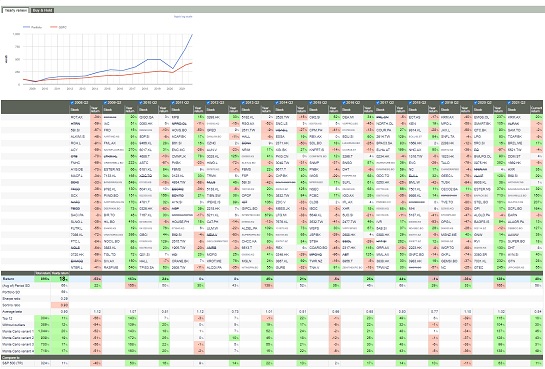
Task: Click the NORTH.OL stock cell
Action: (x=386, y=124)
